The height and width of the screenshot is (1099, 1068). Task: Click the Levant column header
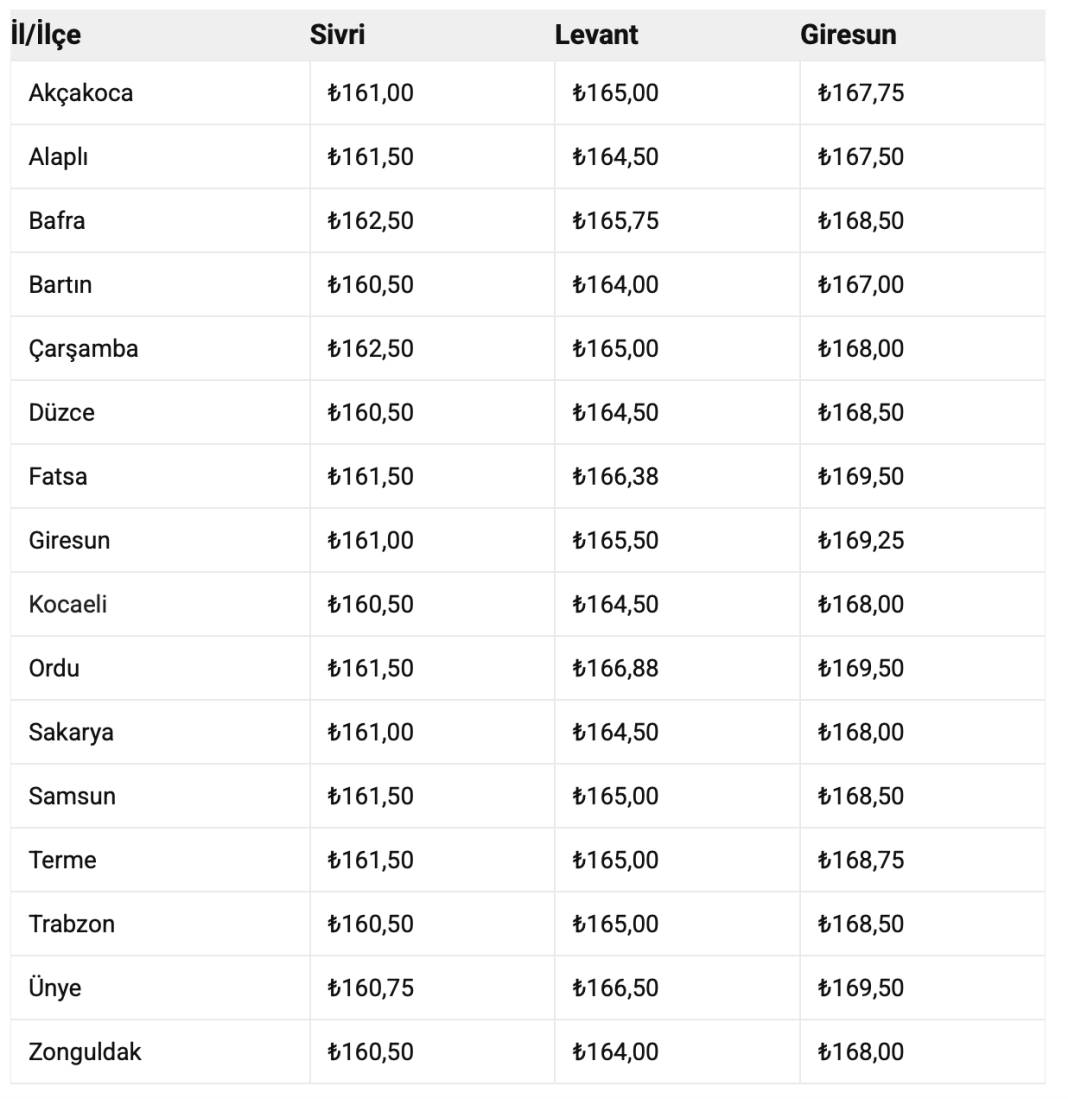(x=596, y=34)
